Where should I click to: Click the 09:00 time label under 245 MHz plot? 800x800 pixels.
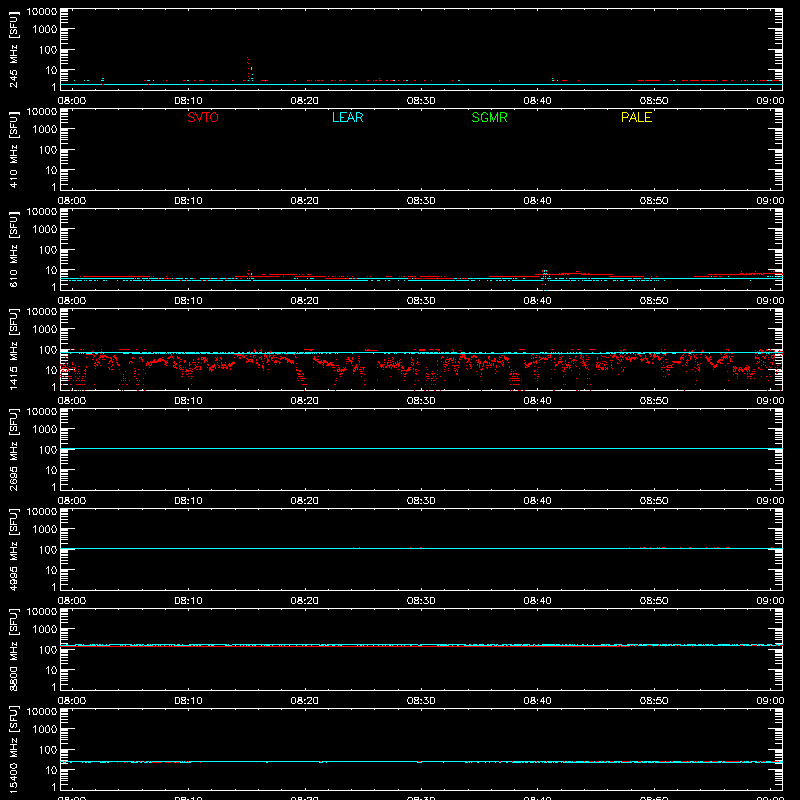(x=770, y=101)
